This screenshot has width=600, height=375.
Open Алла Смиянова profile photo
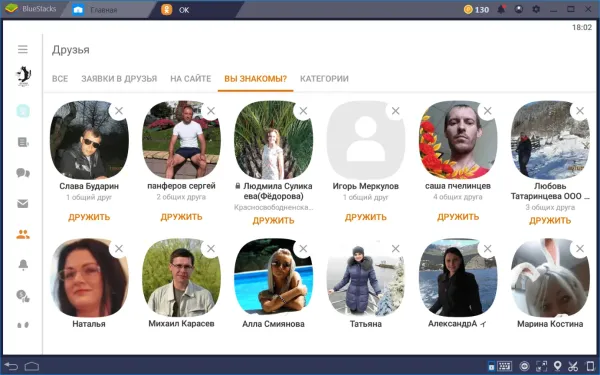point(274,278)
